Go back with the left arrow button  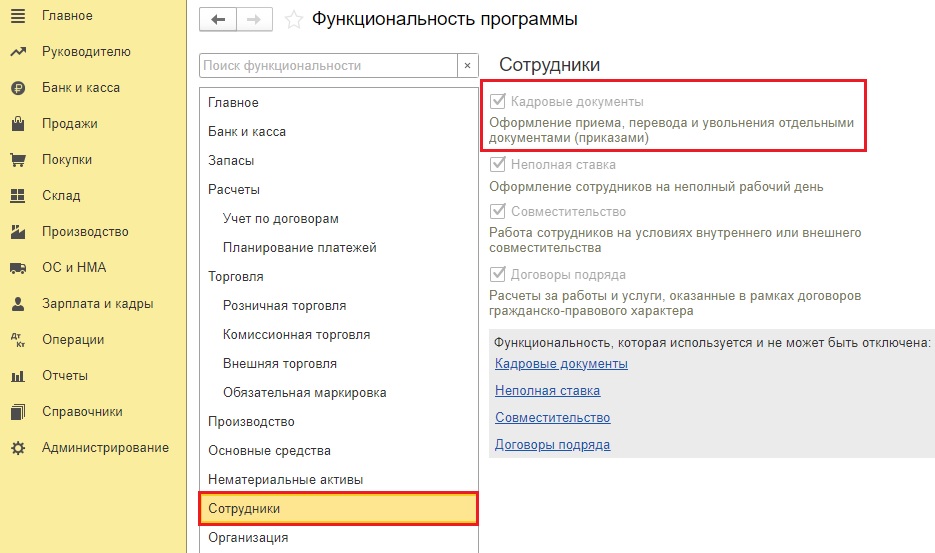[218, 20]
